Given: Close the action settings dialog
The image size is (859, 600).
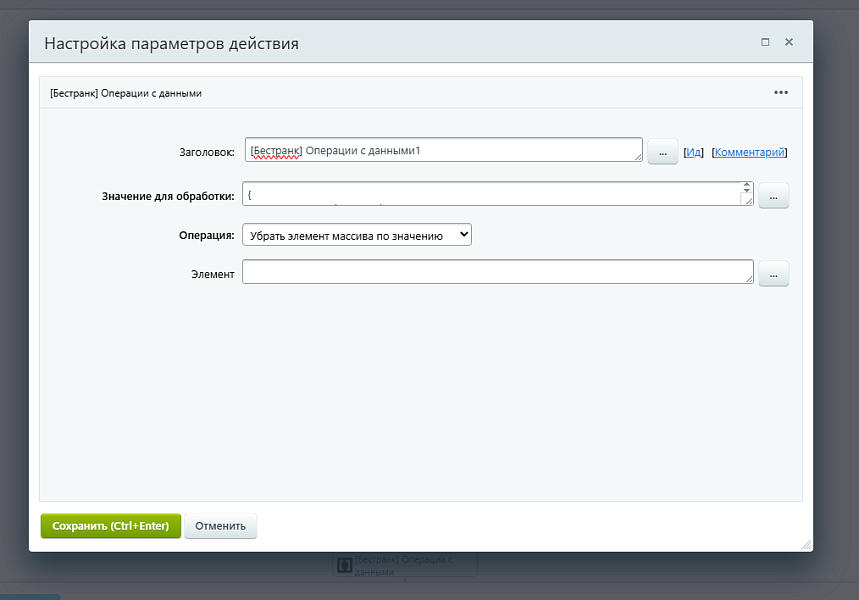Looking at the screenshot, I should pos(789,43).
